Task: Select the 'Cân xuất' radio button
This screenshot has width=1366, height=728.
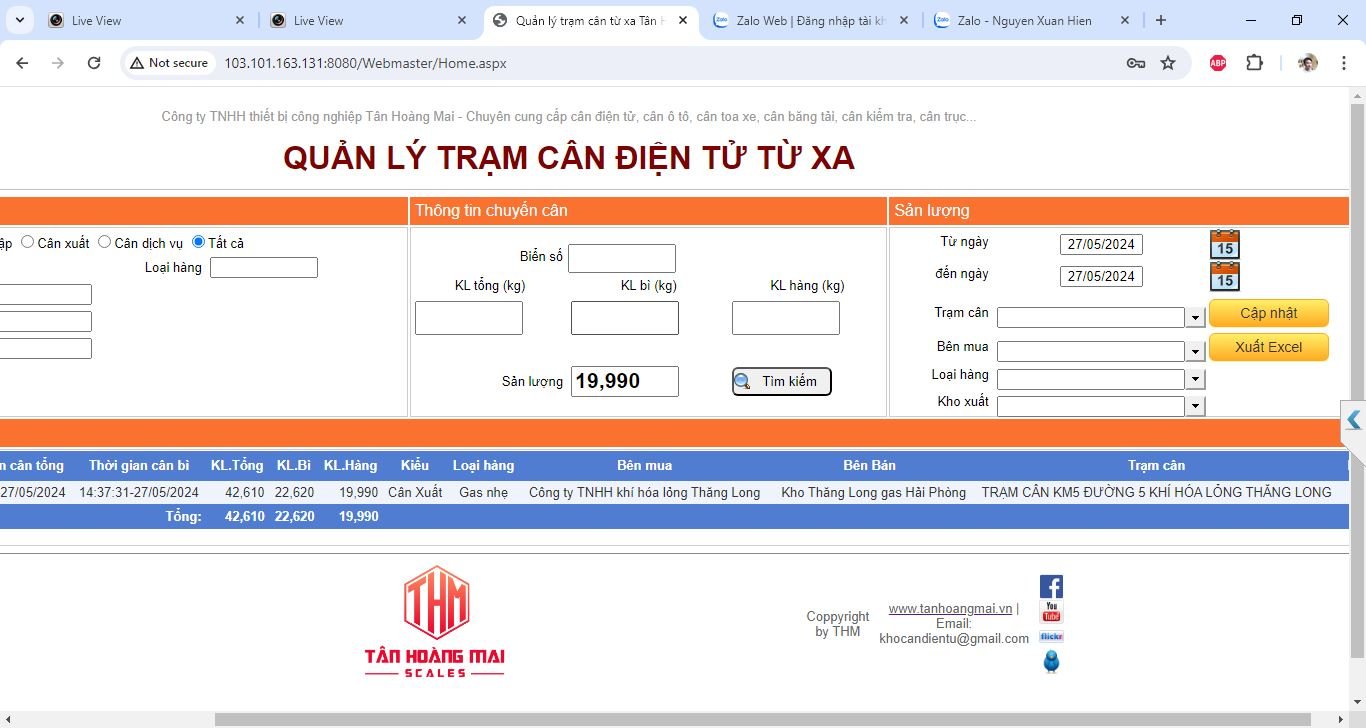Action: coord(28,242)
